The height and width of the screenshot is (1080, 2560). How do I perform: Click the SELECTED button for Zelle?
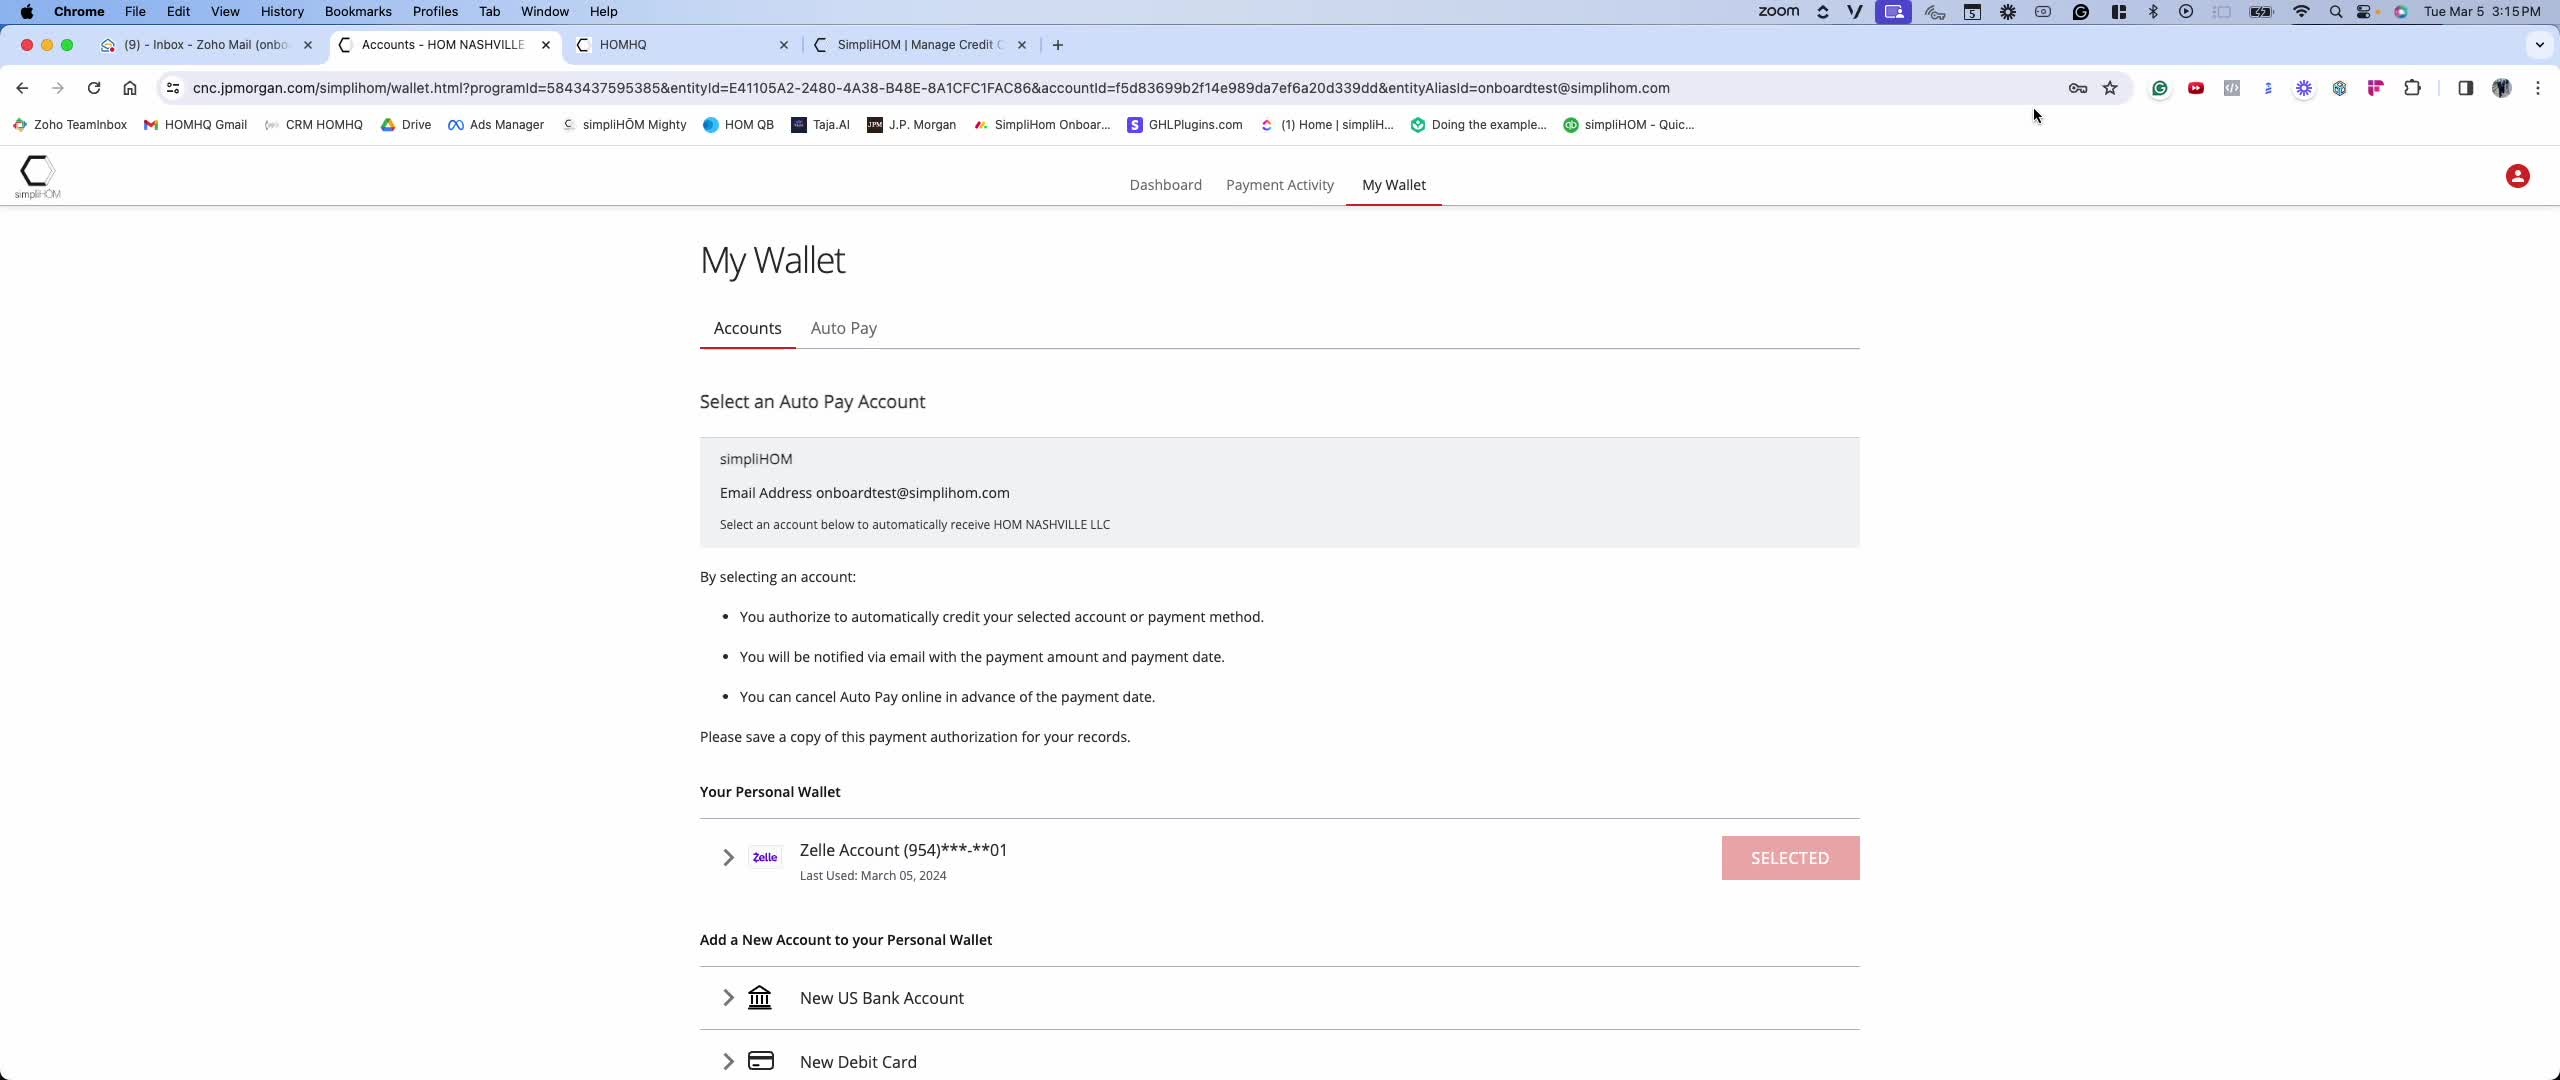[1790, 858]
